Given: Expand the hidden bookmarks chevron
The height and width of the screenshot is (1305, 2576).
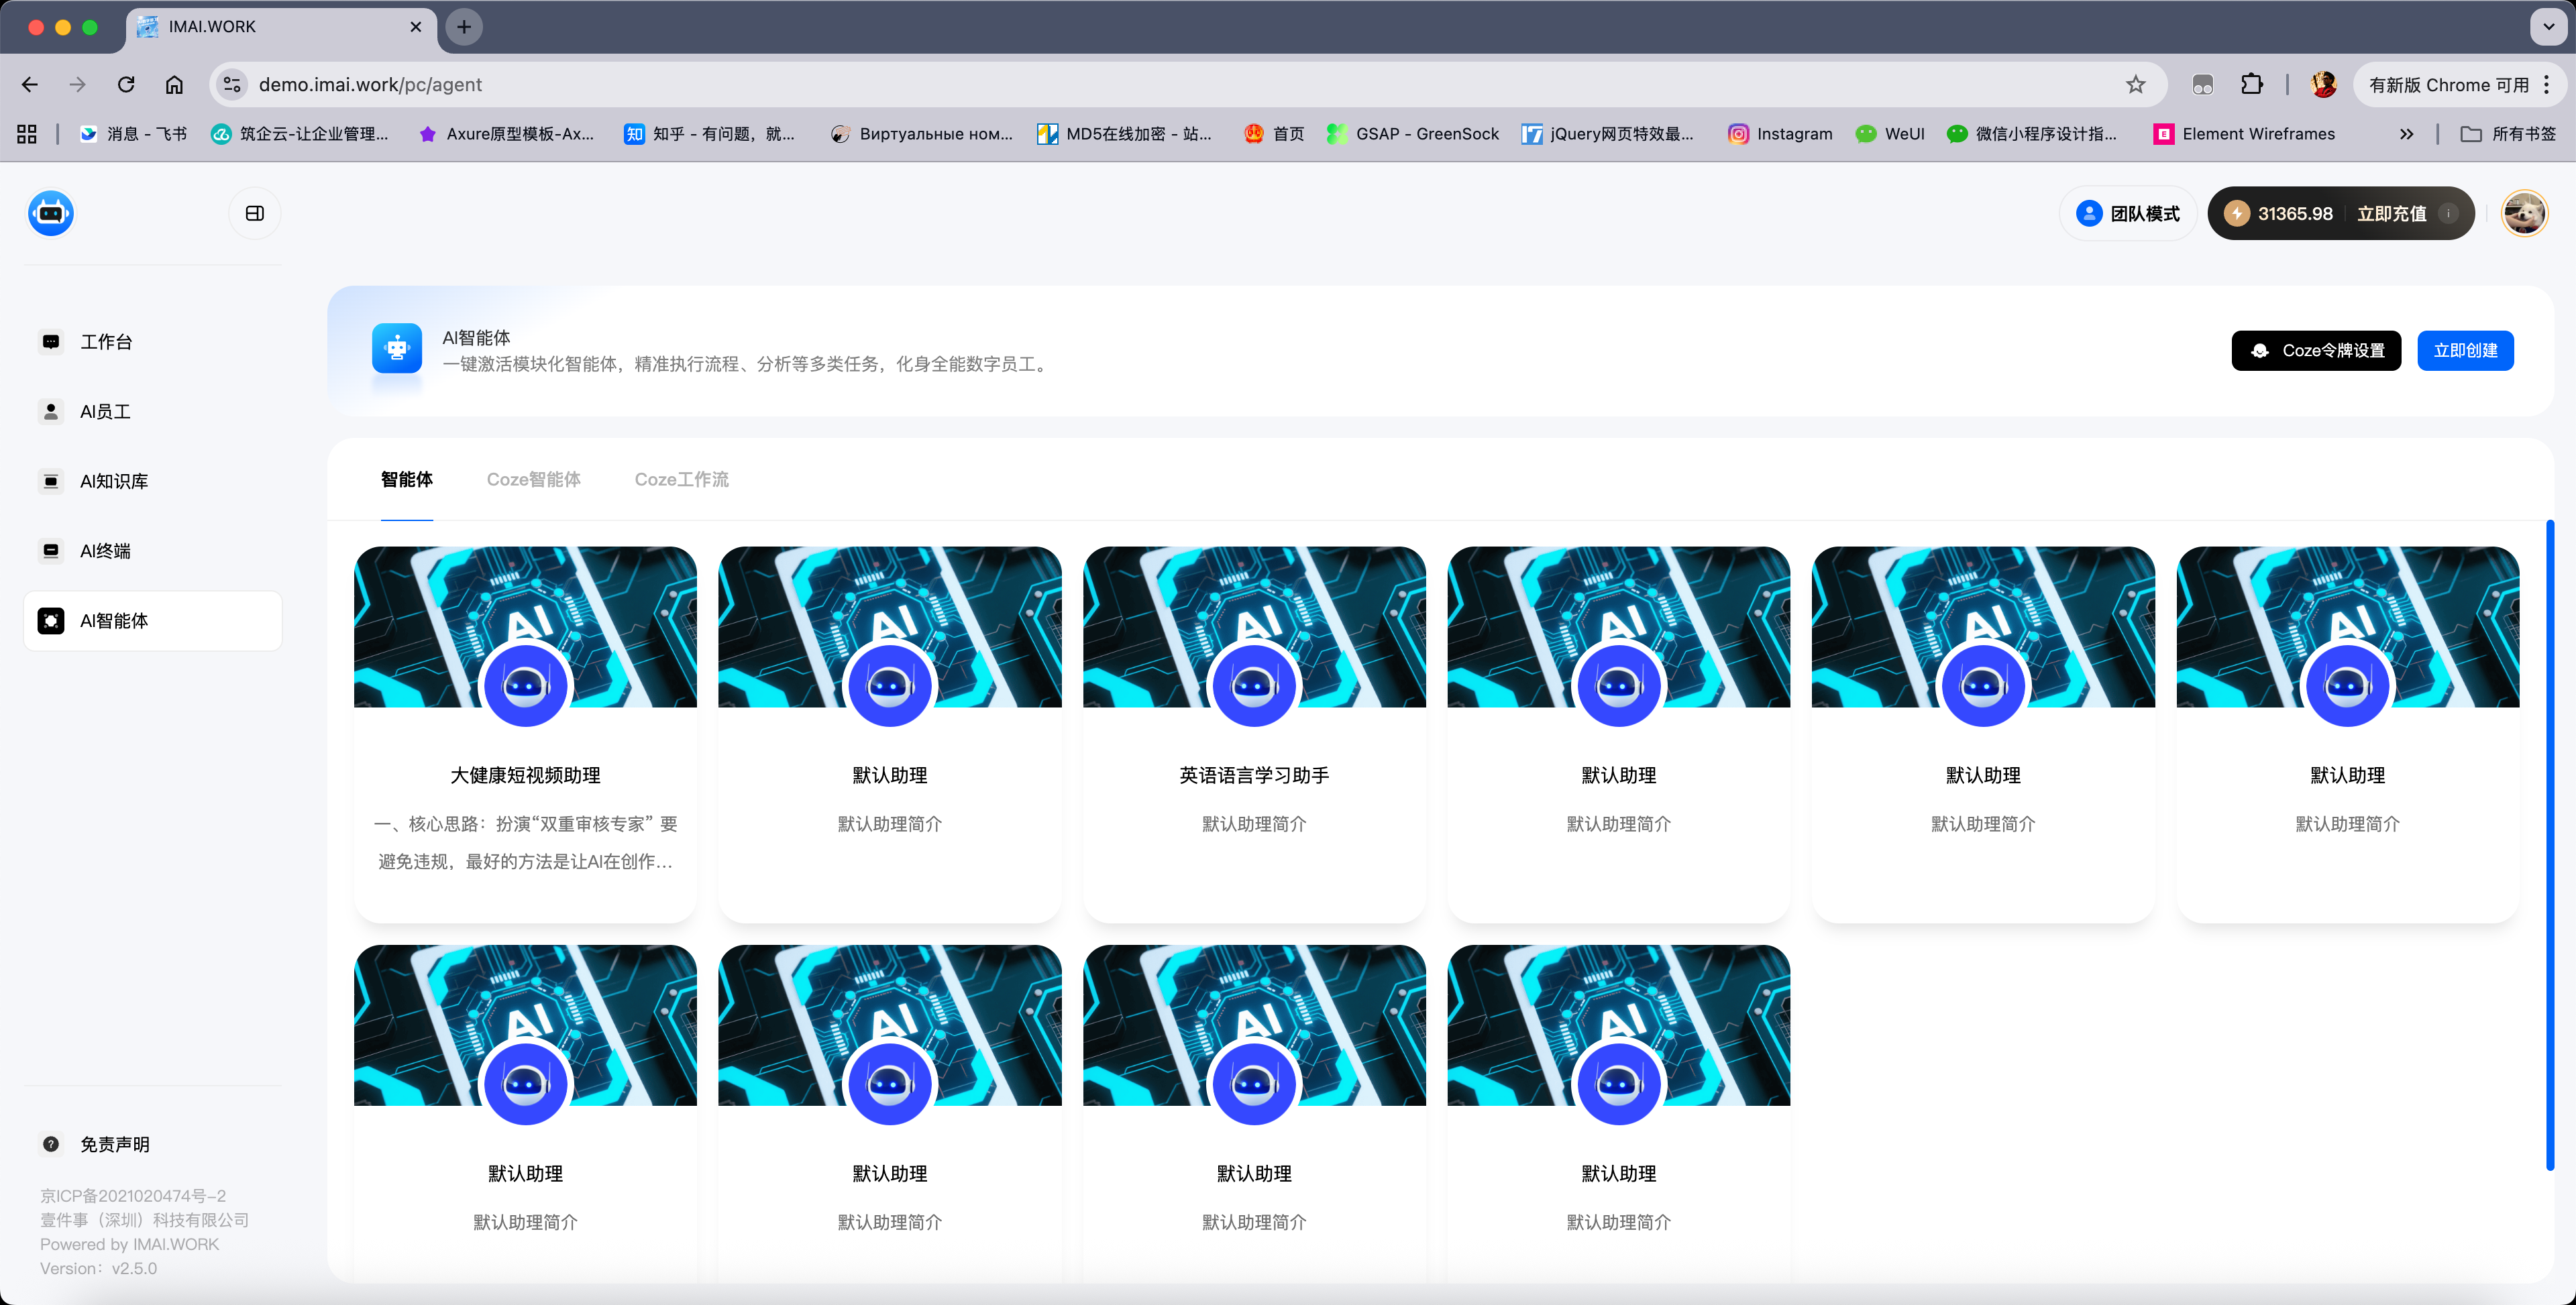Looking at the screenshot, I should pyautogui.click(x=2406, y=134).
